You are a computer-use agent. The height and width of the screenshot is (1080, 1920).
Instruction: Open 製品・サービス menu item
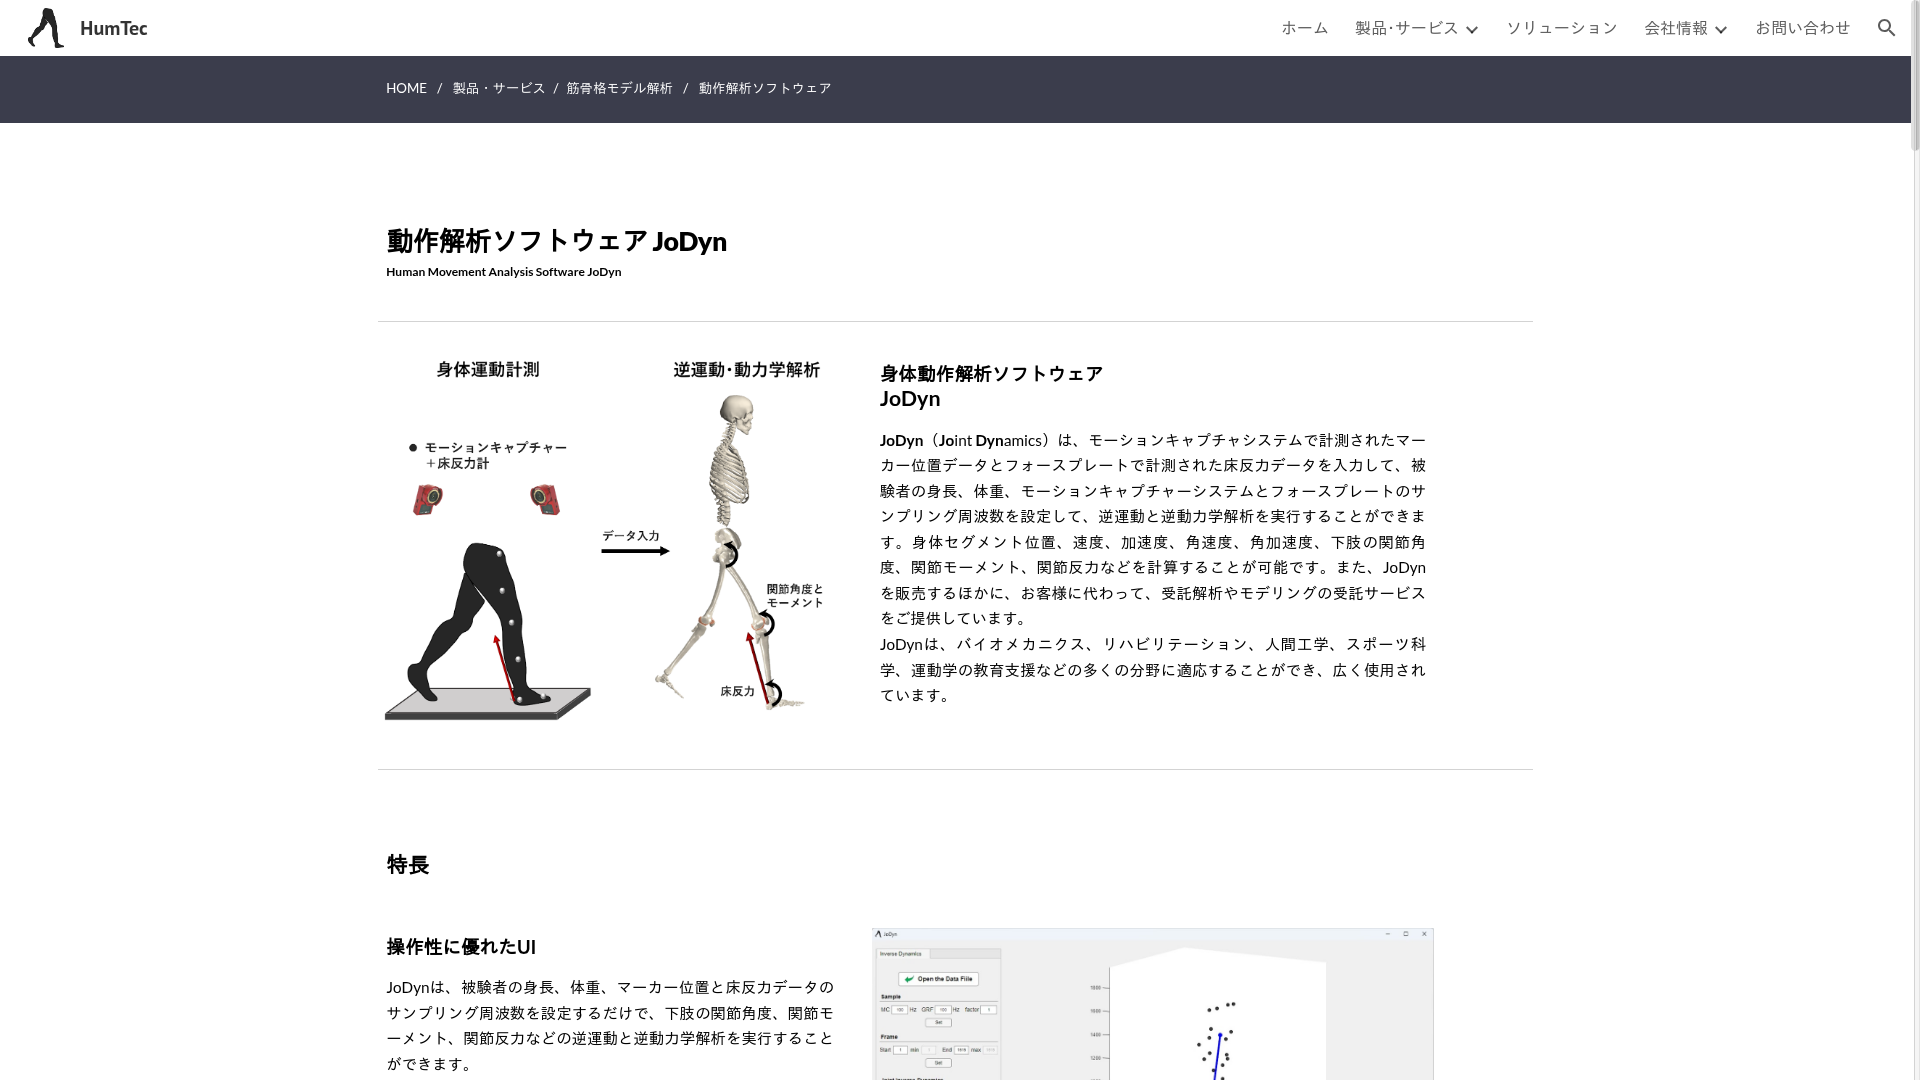(x=1407, y=28)
